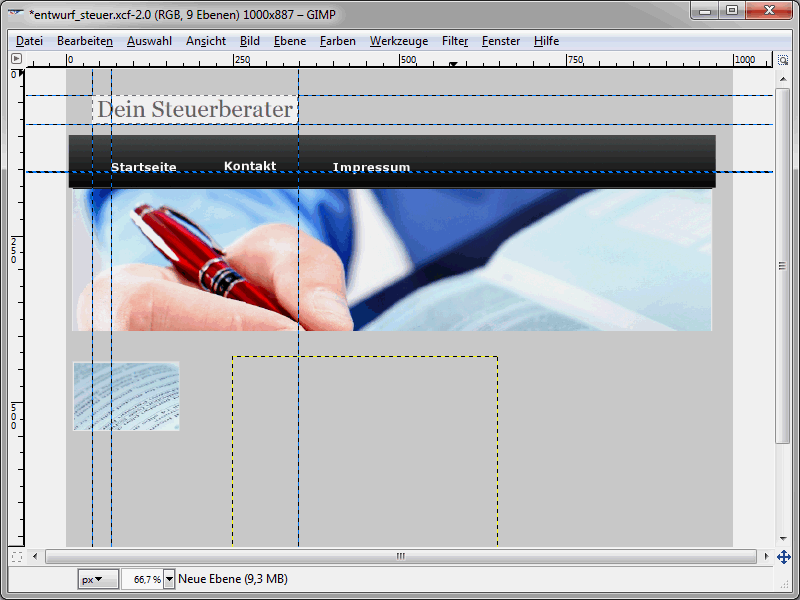Open the Werkzeuge menu
This screenshot has height=600, width=800.
click(x=398, y=41)
